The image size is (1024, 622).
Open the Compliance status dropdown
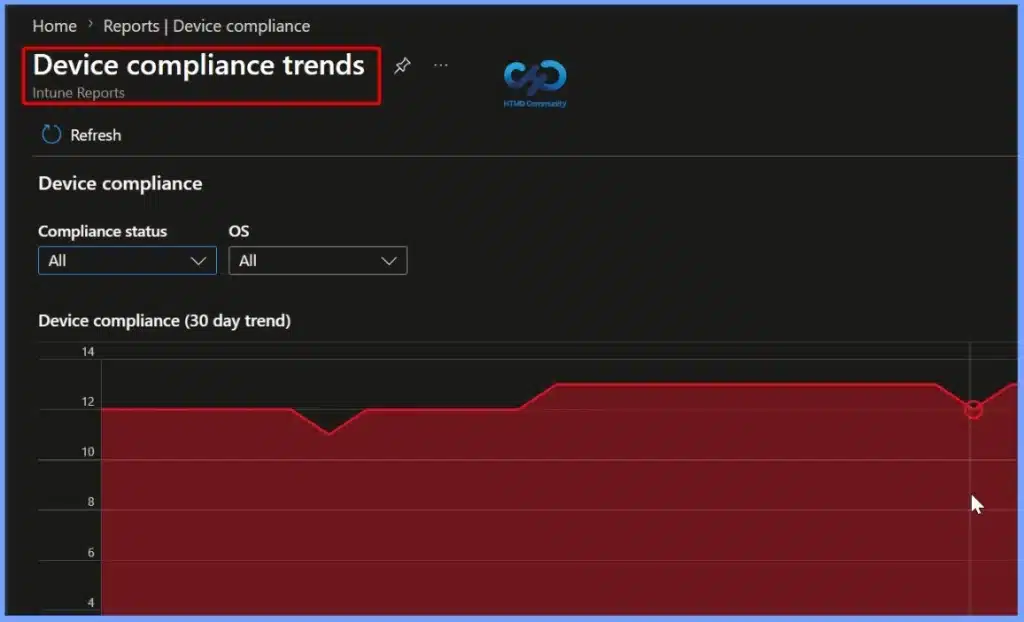(127, 261)
